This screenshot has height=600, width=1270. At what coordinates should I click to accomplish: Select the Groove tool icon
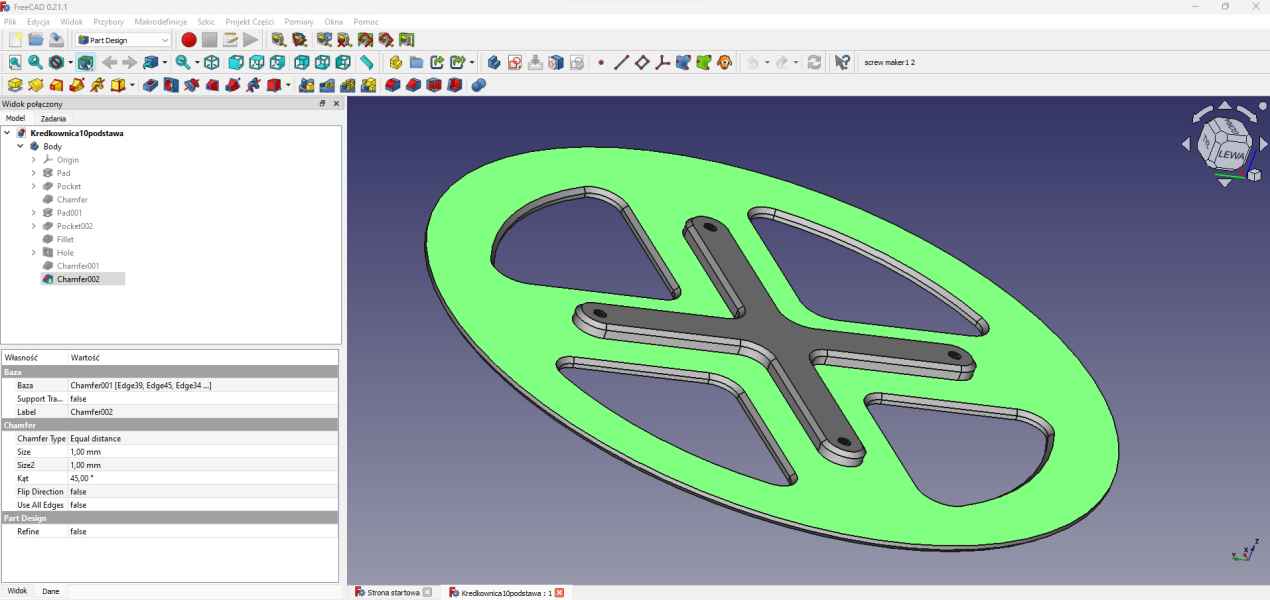[x=192, y=85]
